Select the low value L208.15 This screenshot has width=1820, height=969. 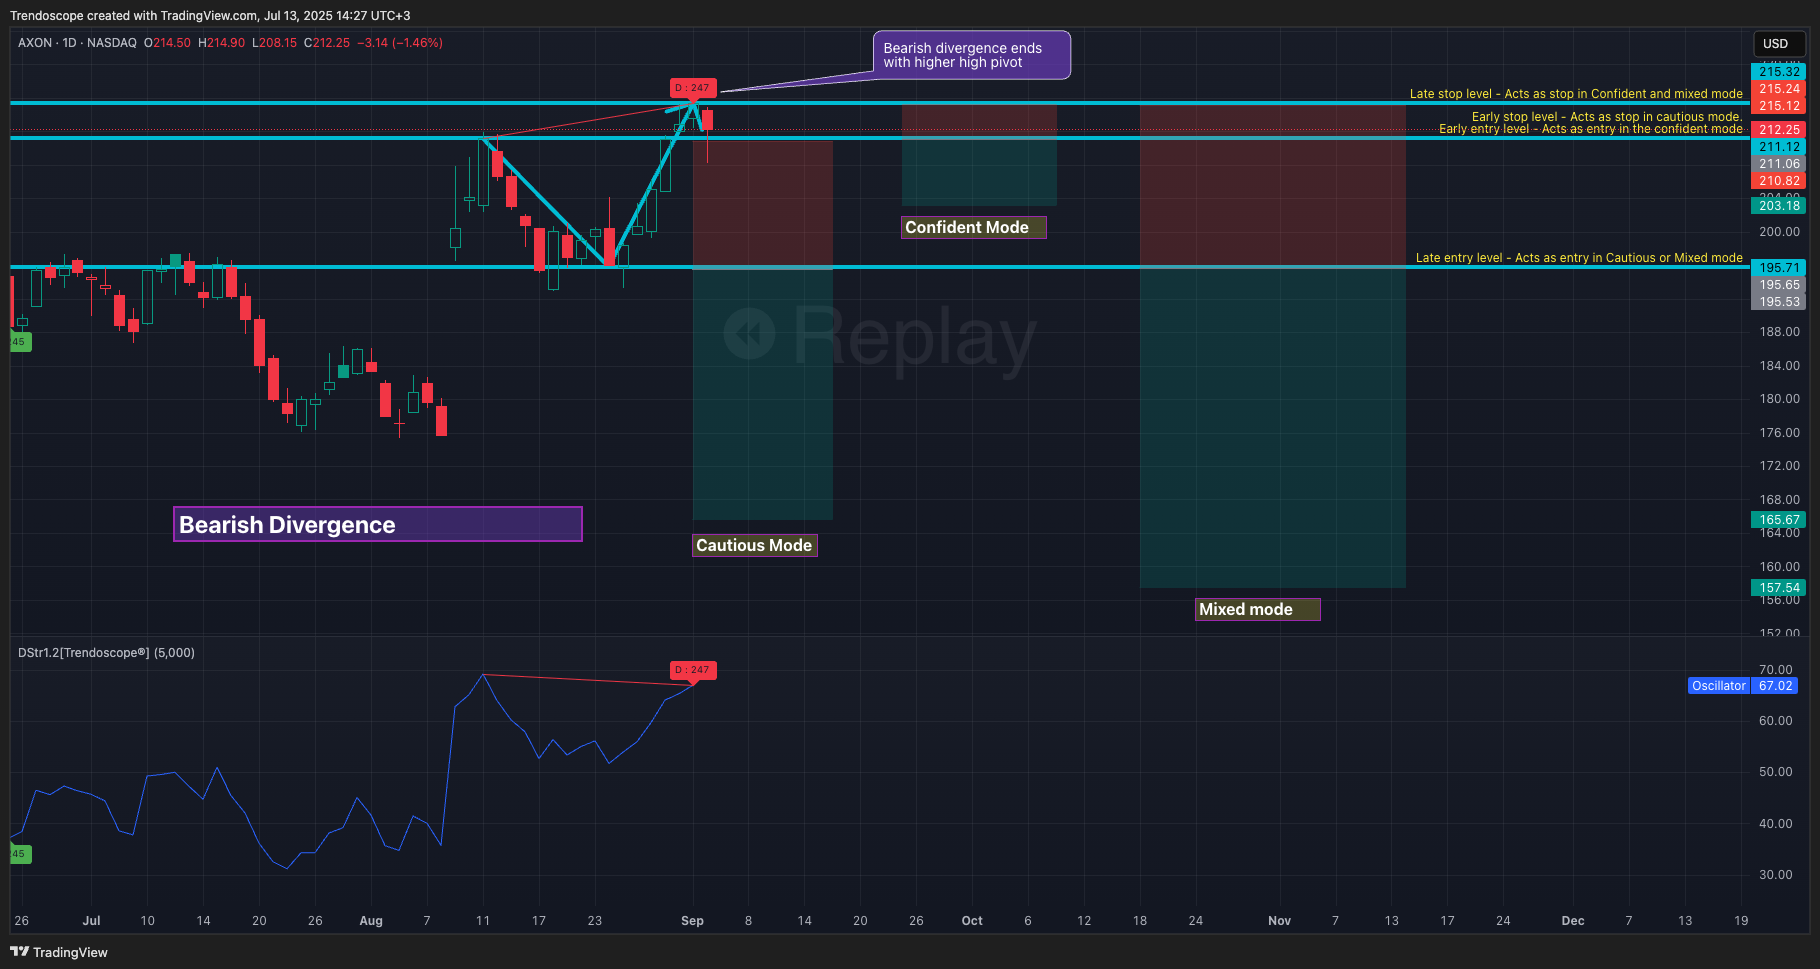click(274, 43)
